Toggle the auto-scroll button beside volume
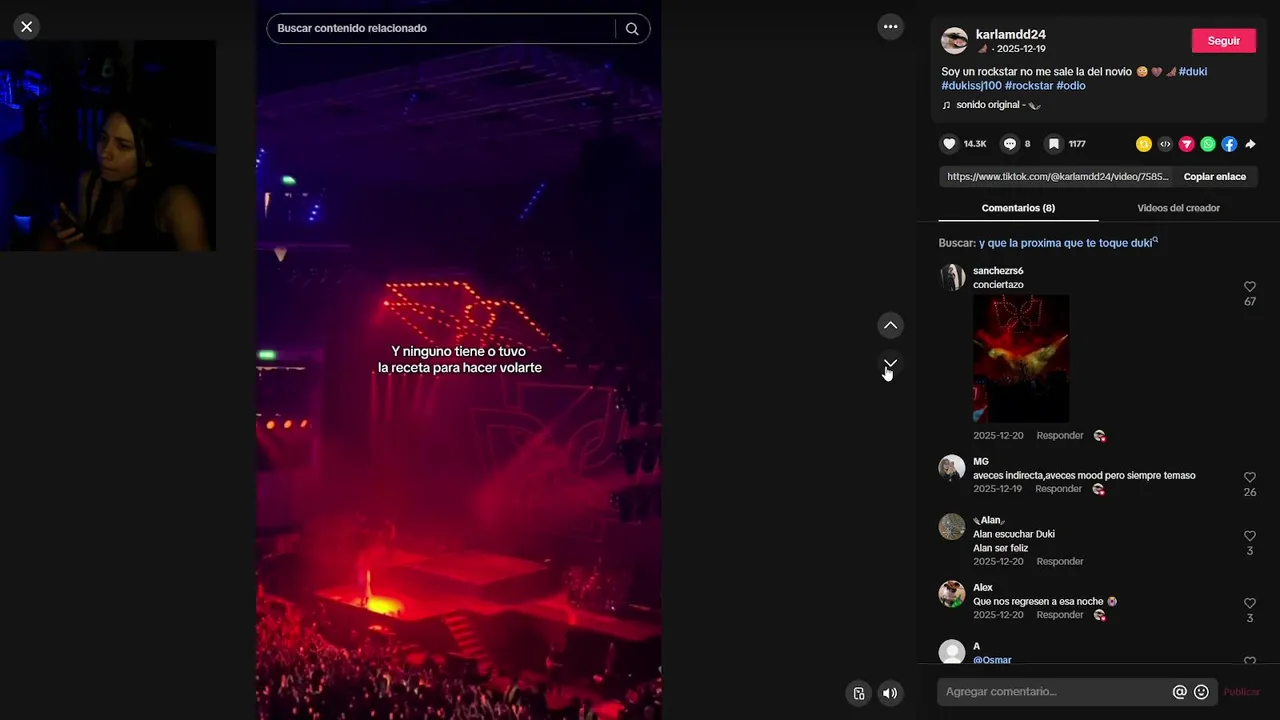Viewport: 1280px width, 720px height. click(x=858, y=693)
